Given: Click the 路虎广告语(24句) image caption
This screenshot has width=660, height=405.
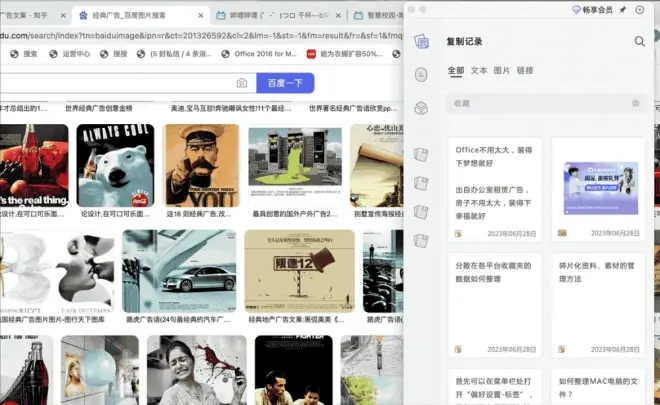Looking at the screenshot, I should 178,320.
